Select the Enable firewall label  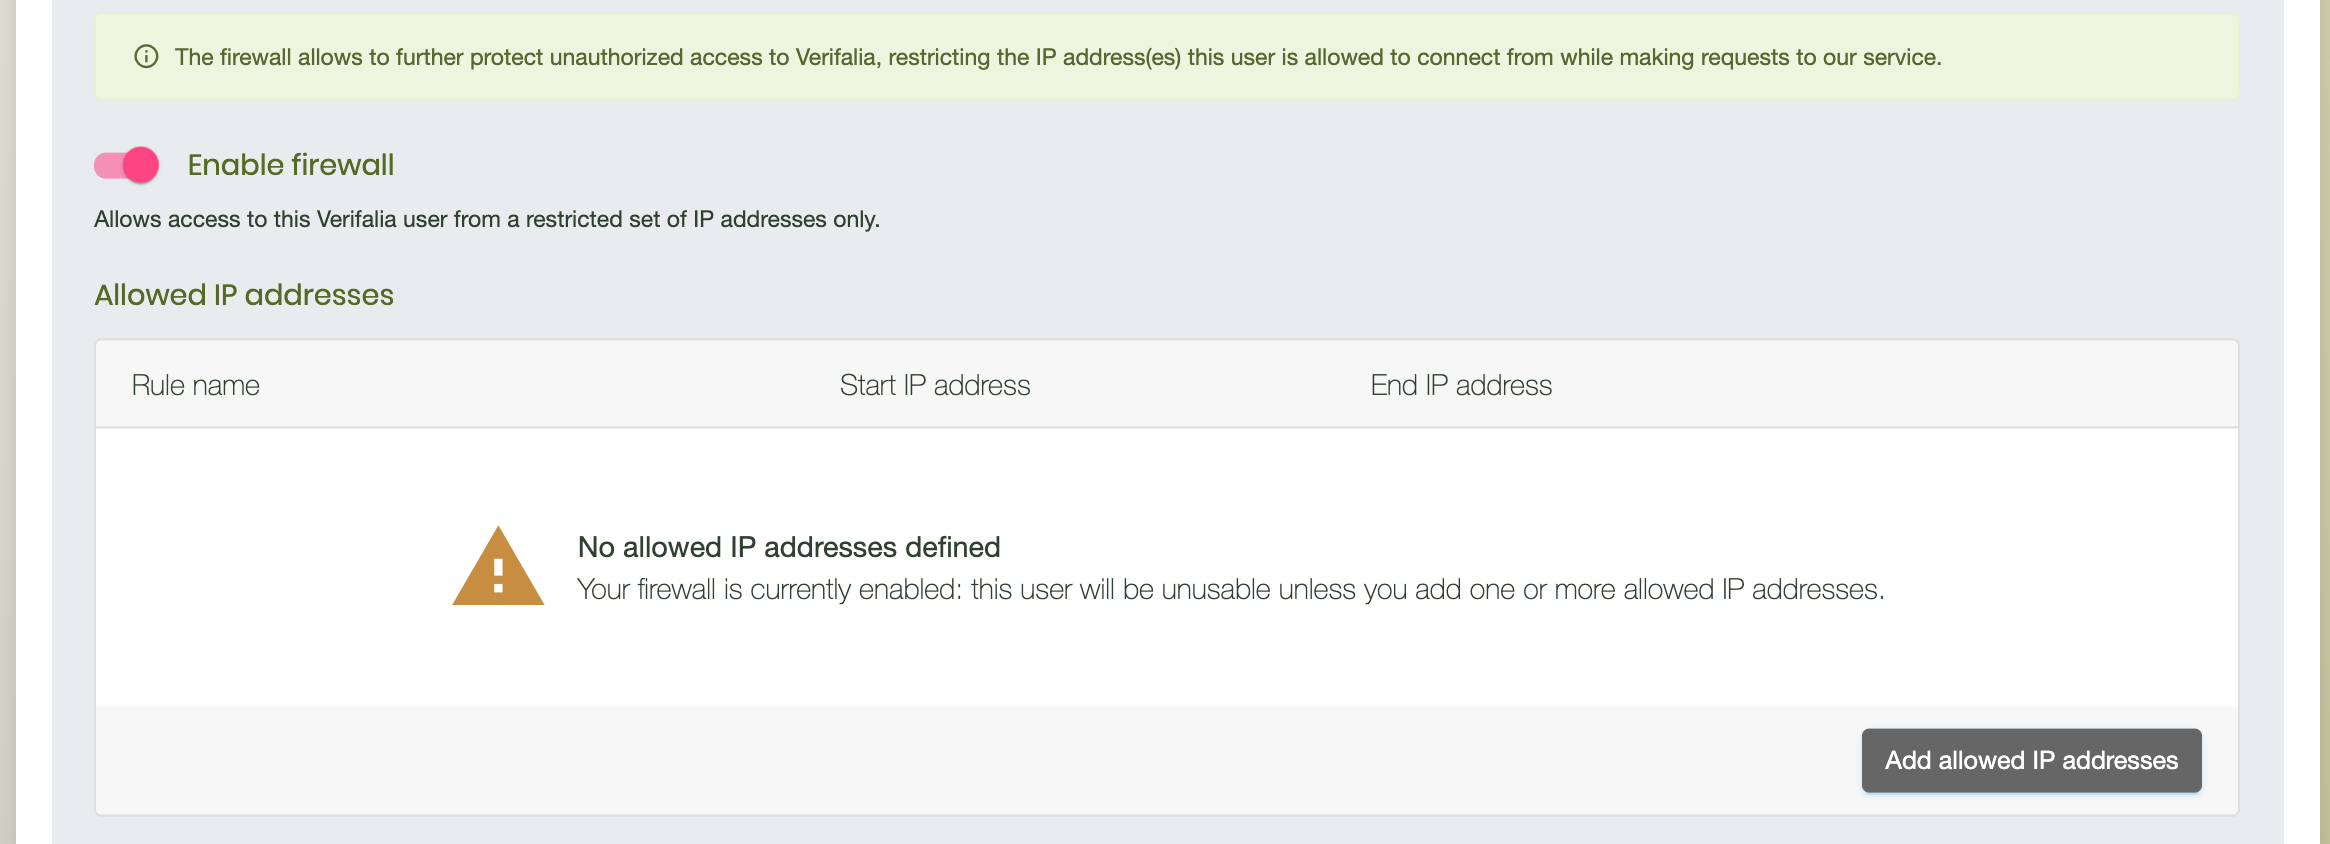point(290,164)
